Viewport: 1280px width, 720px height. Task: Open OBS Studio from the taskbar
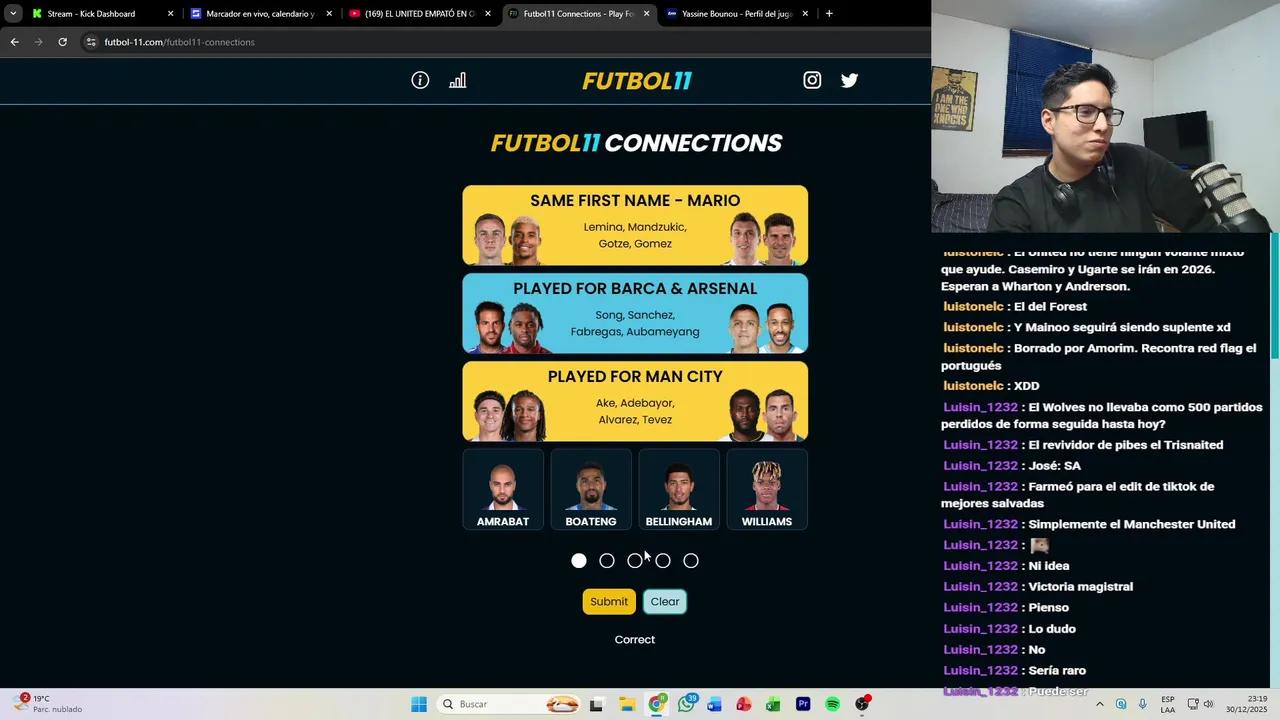pos(862,704)
